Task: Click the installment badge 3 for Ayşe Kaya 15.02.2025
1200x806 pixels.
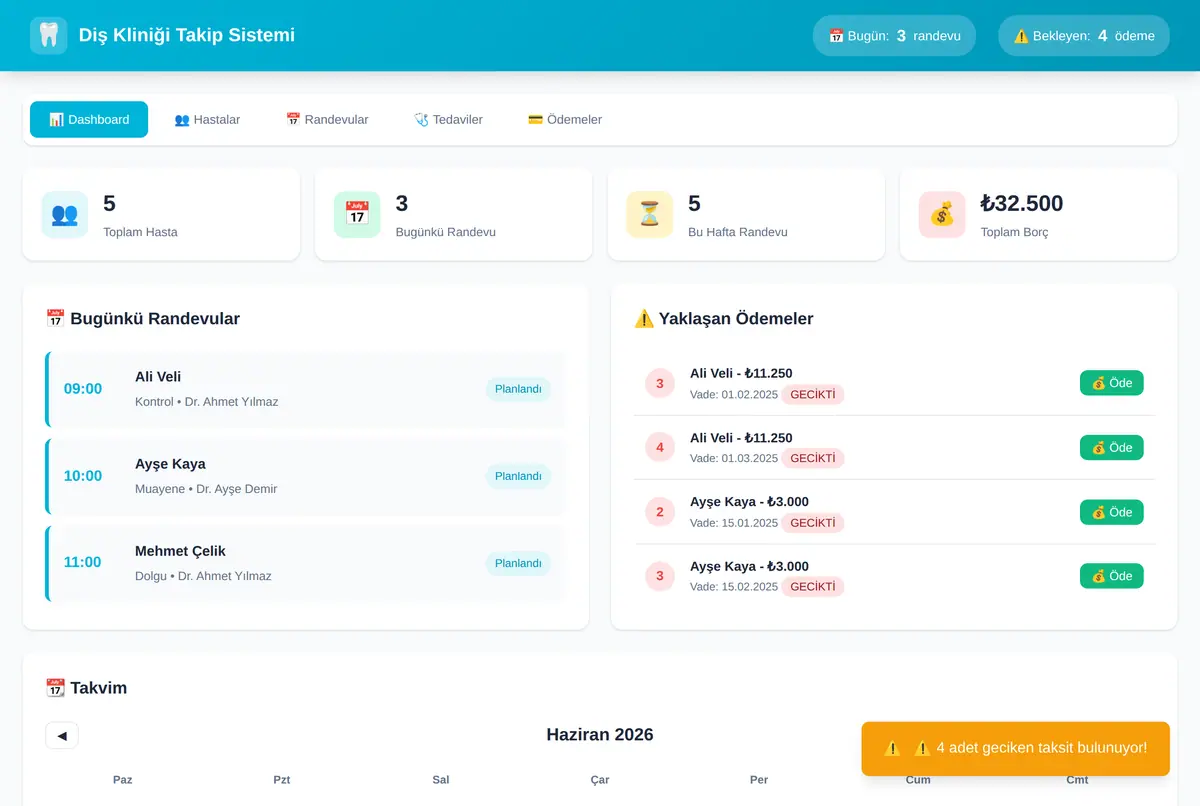Action: tap(660, 576)
